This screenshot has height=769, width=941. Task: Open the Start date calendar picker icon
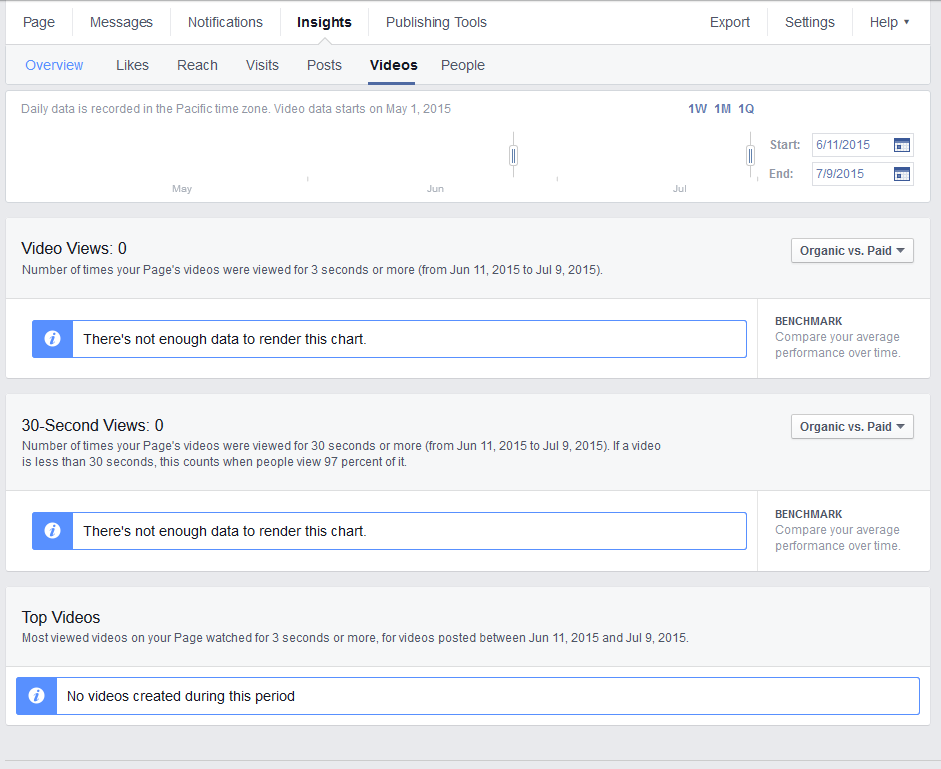click(x=901, y=145)
